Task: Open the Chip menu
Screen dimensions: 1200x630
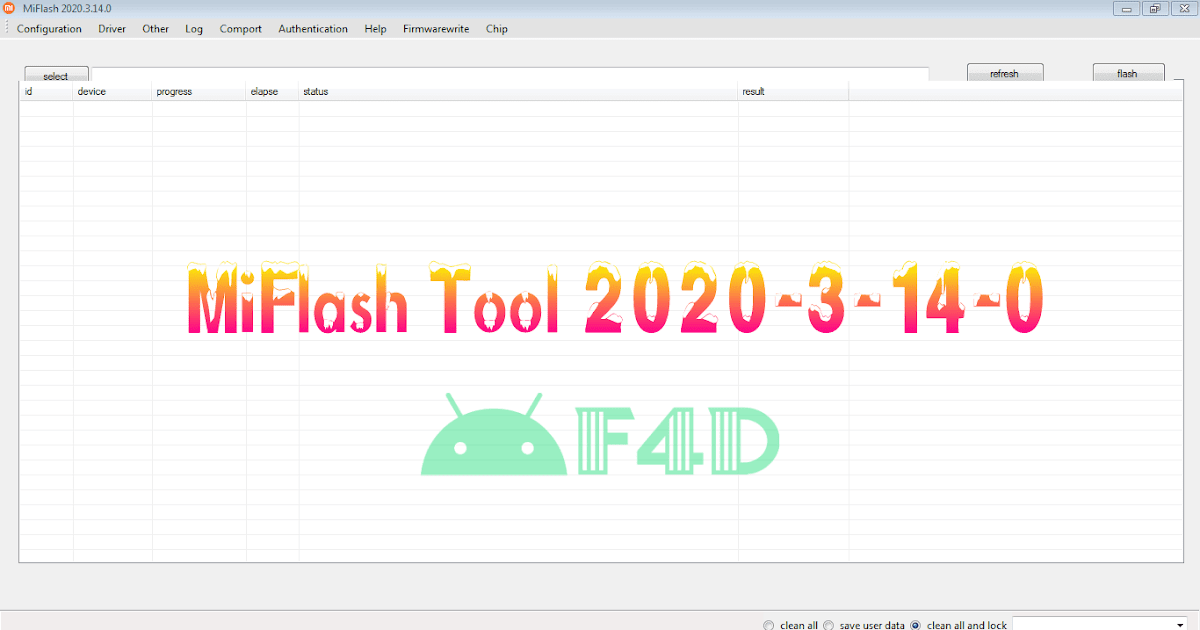Action: pyautogui.click(x=496, y=29)
